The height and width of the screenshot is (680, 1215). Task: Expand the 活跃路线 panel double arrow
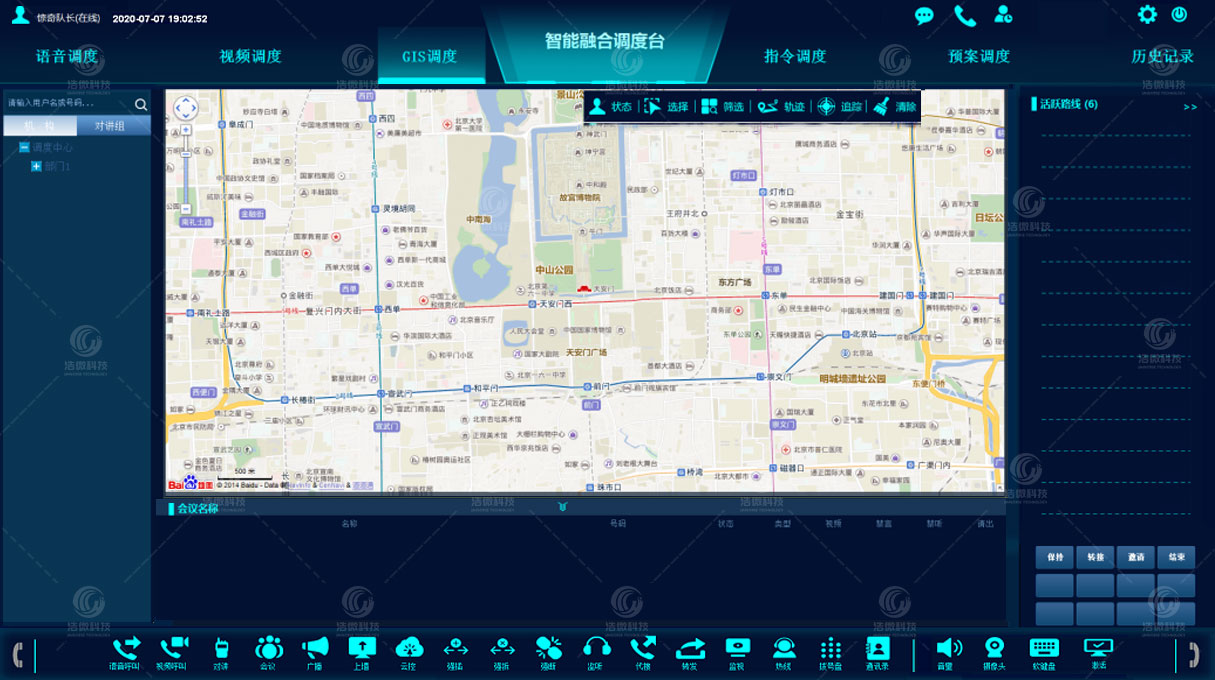(1189, 106)
